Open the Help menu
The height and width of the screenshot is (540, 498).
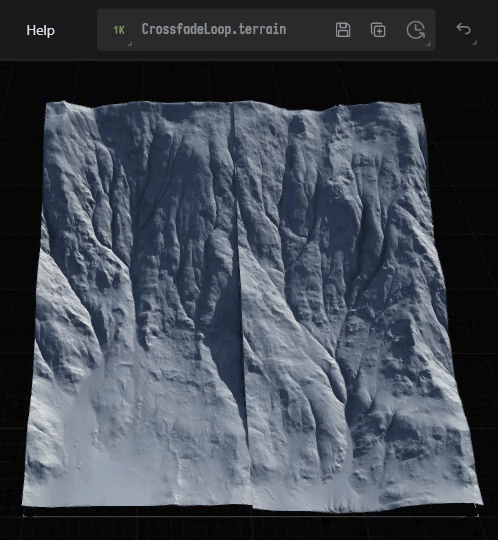[x=40, y=30]
